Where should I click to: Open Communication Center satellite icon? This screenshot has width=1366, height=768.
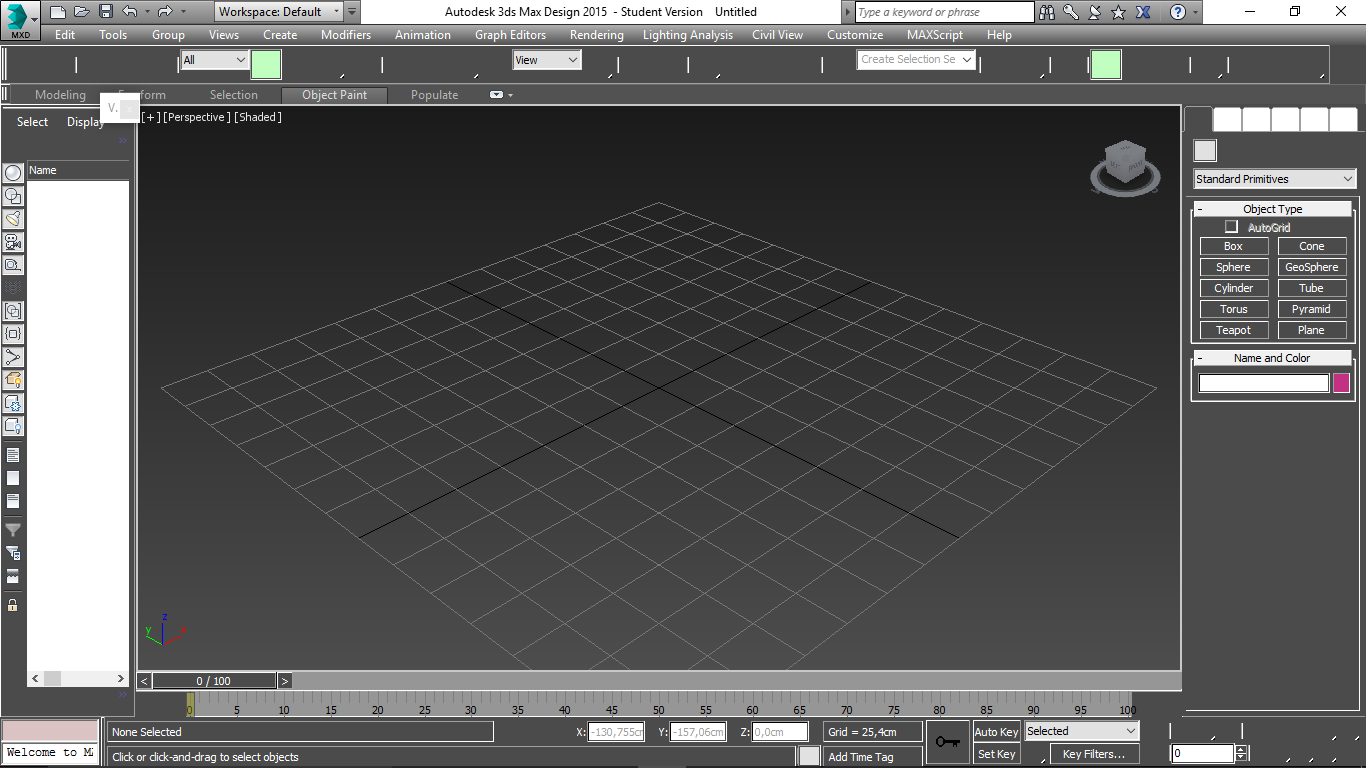pyautogui.click(x=1095, y=12)
